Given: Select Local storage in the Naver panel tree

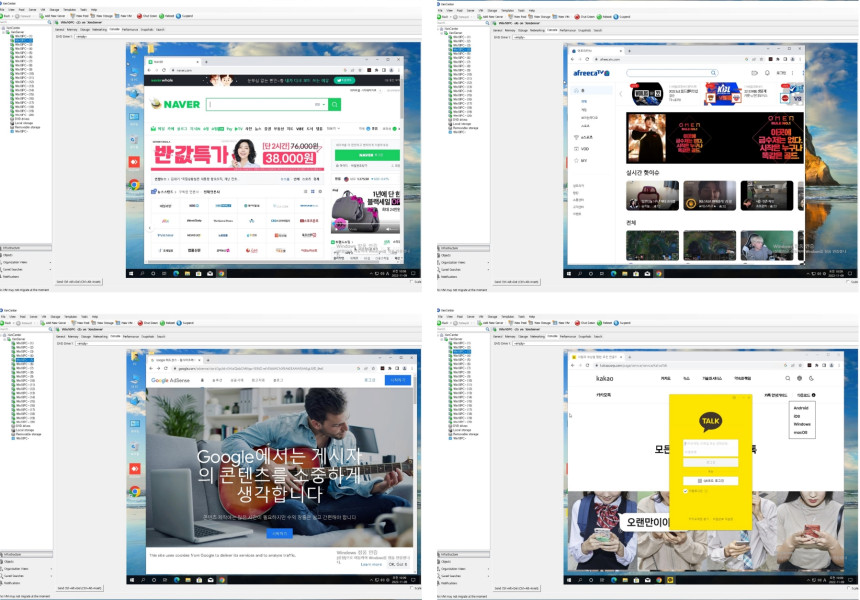Looking at the screenshot, I should pos(24,123).
